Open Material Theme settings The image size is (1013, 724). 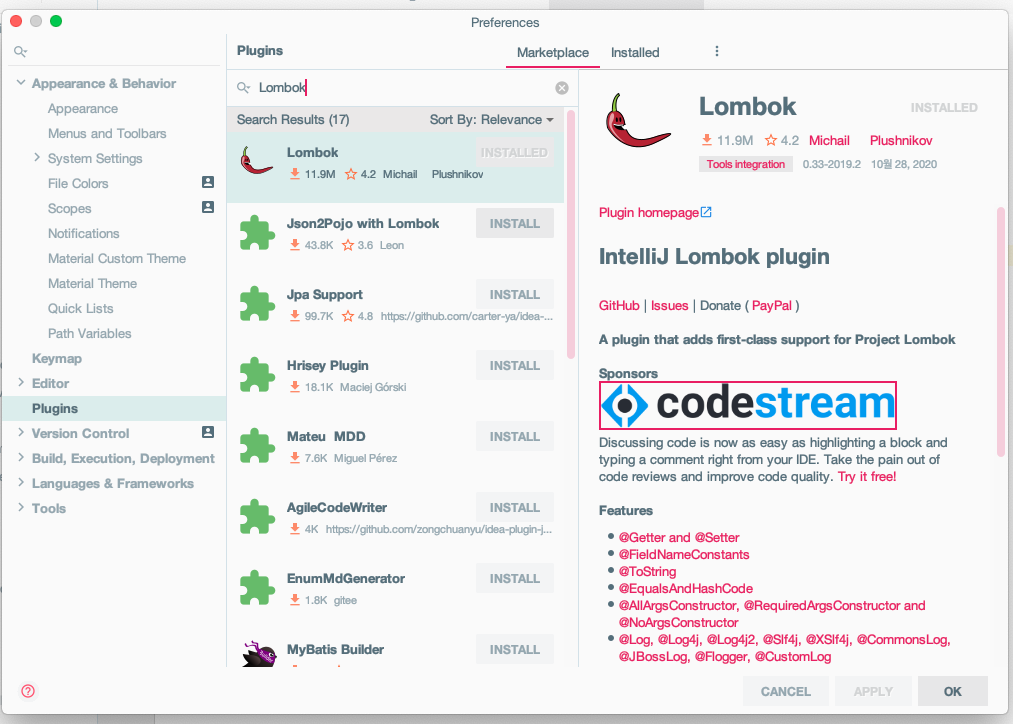(92, 284)
